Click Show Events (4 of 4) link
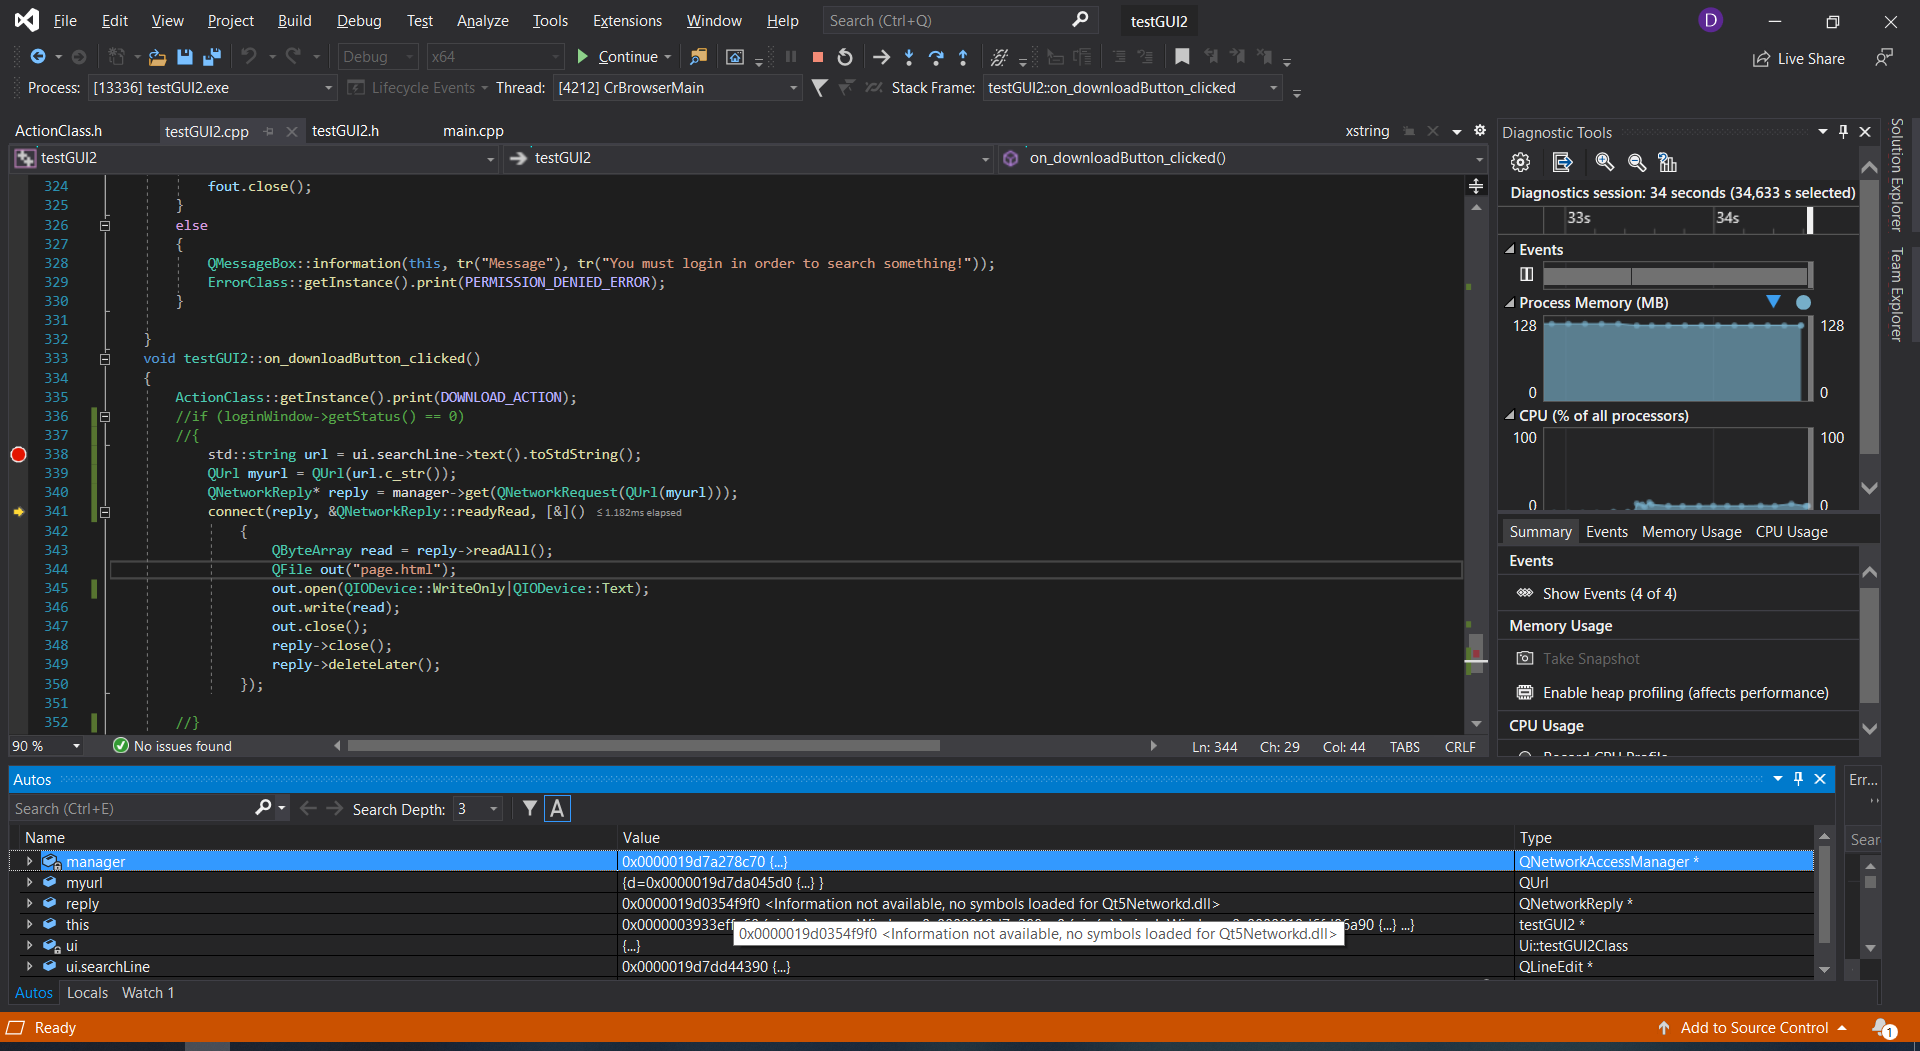The height and width of the screenshot is (1051, 1920). 1609,594
